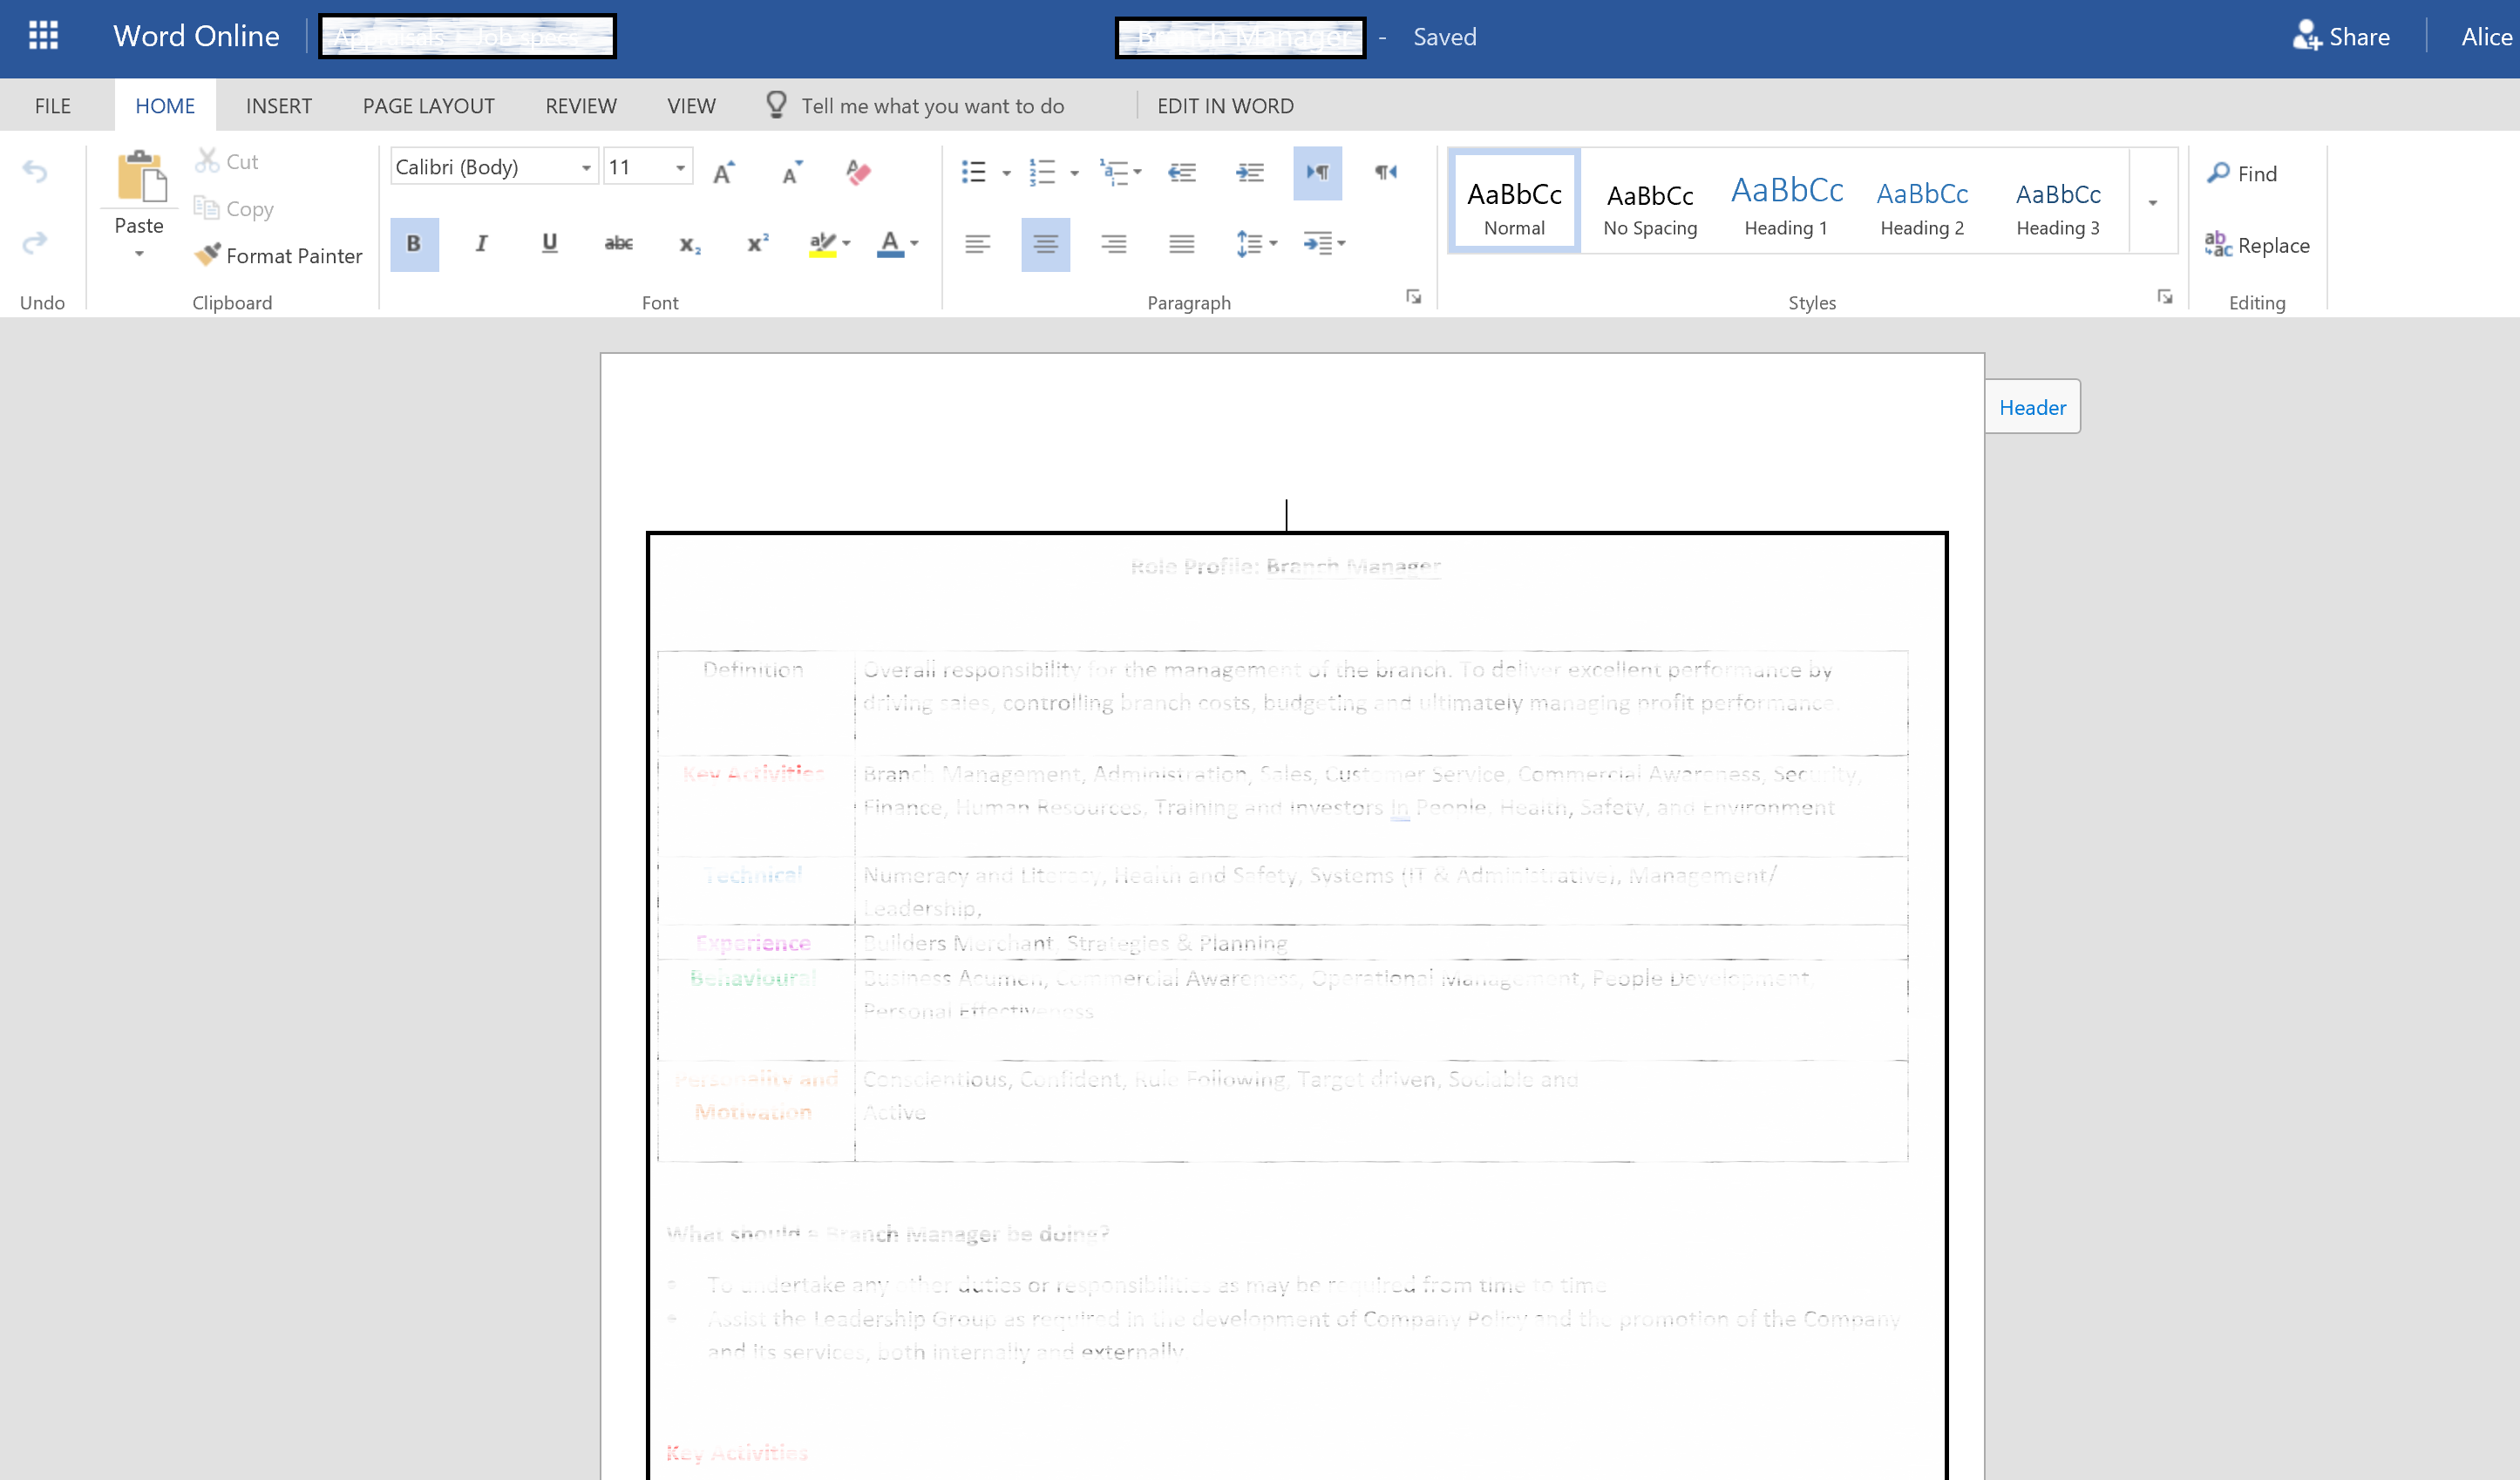
Task: Toggle Subscript formatting
Action: point(690,244)
